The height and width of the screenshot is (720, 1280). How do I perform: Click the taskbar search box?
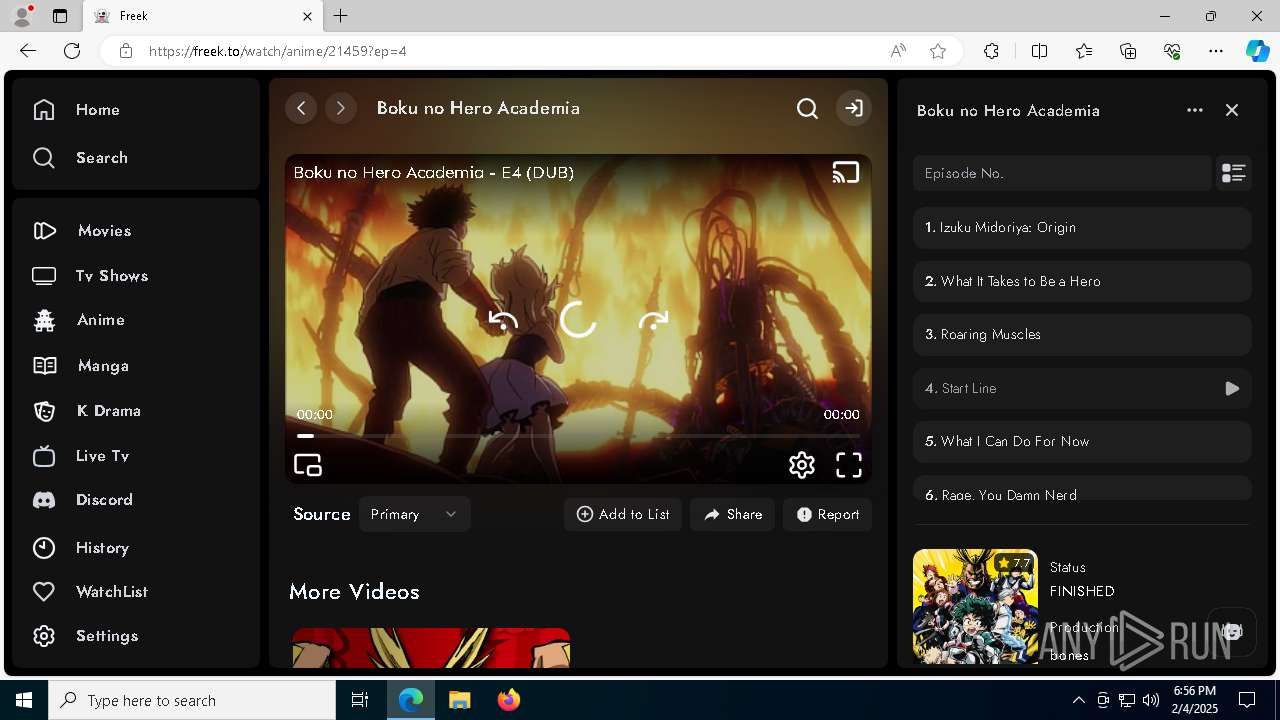(x=192, y=700)
